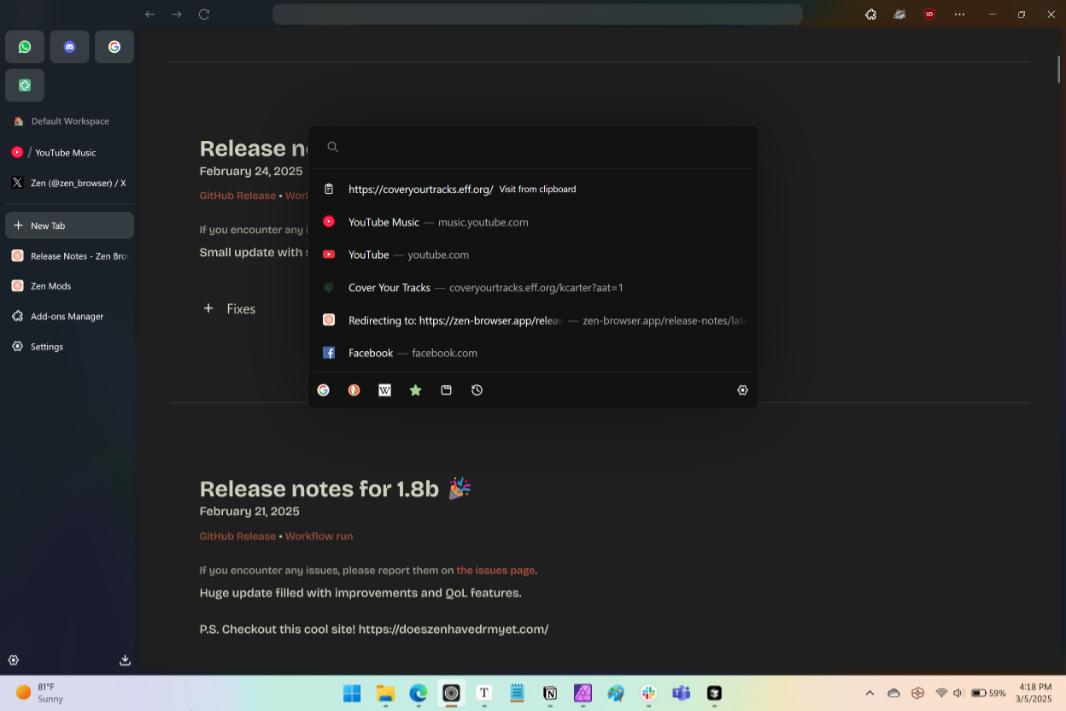The width and height of the screenshot is (1066, 711).
Task: Open the browser menu with three dots
Action: tap(959, 14)
